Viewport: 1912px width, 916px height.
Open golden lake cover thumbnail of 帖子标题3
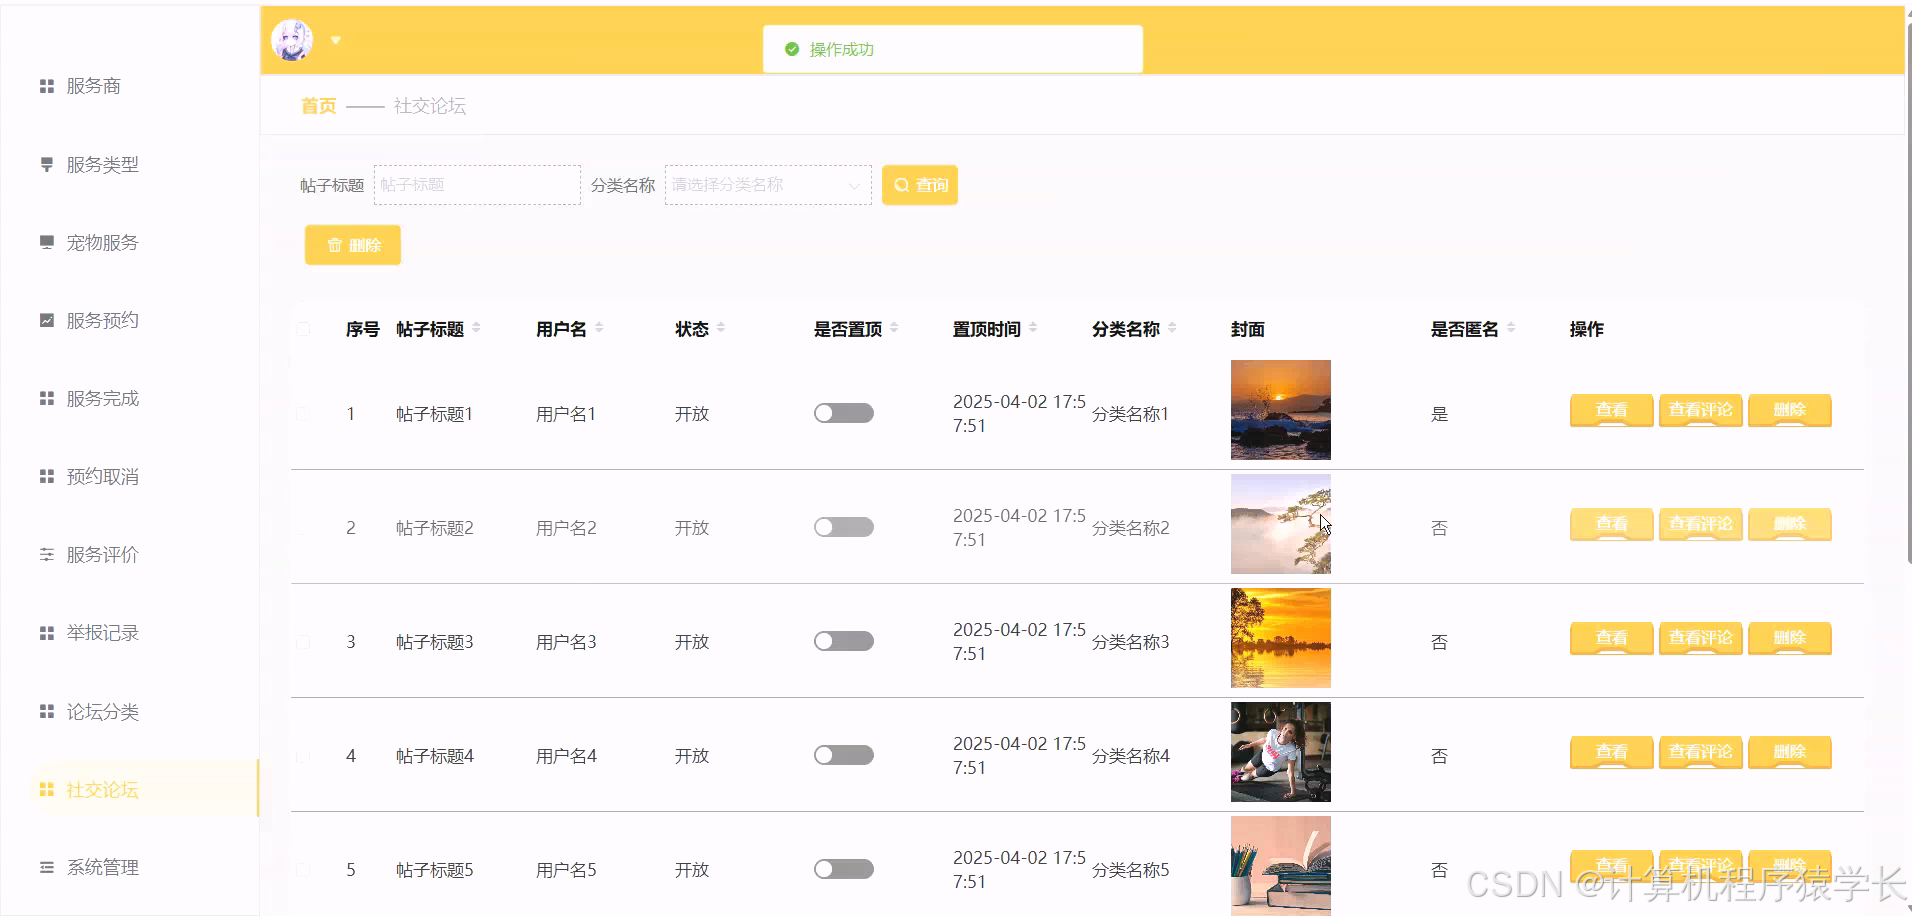tap(1281, 638)
